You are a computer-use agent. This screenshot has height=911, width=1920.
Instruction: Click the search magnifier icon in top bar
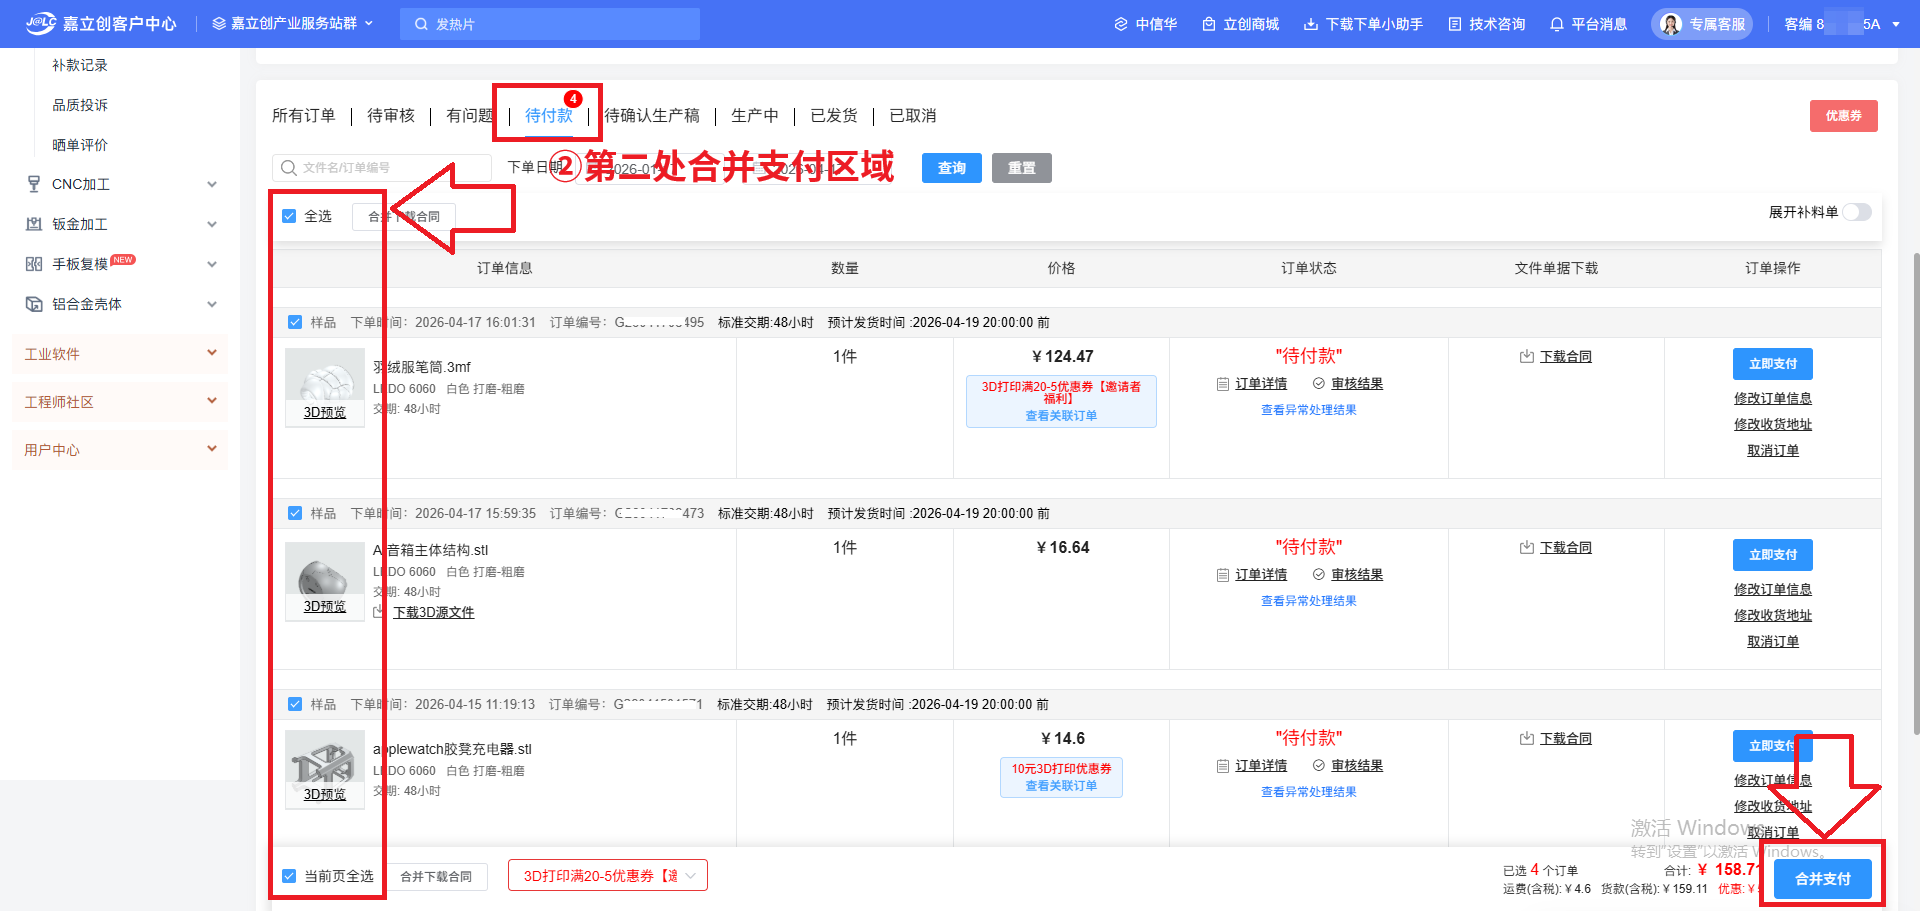421,24
